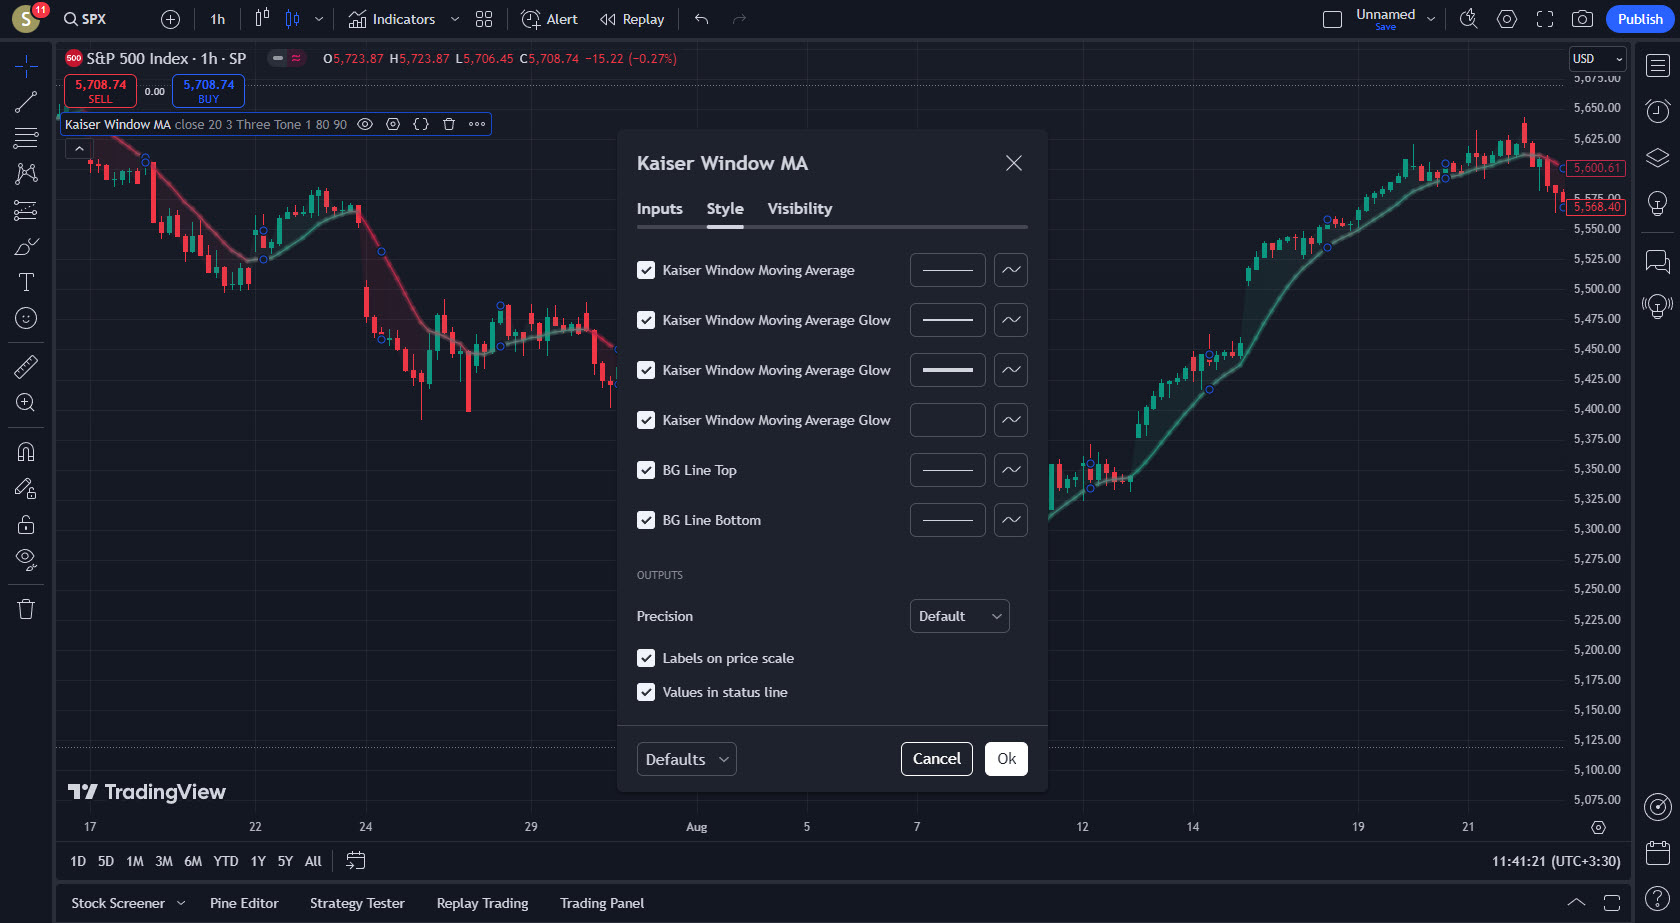The width and height of the screenshot is (1680, 923).
Task: Open the Alert creation button
Action: 549,19
